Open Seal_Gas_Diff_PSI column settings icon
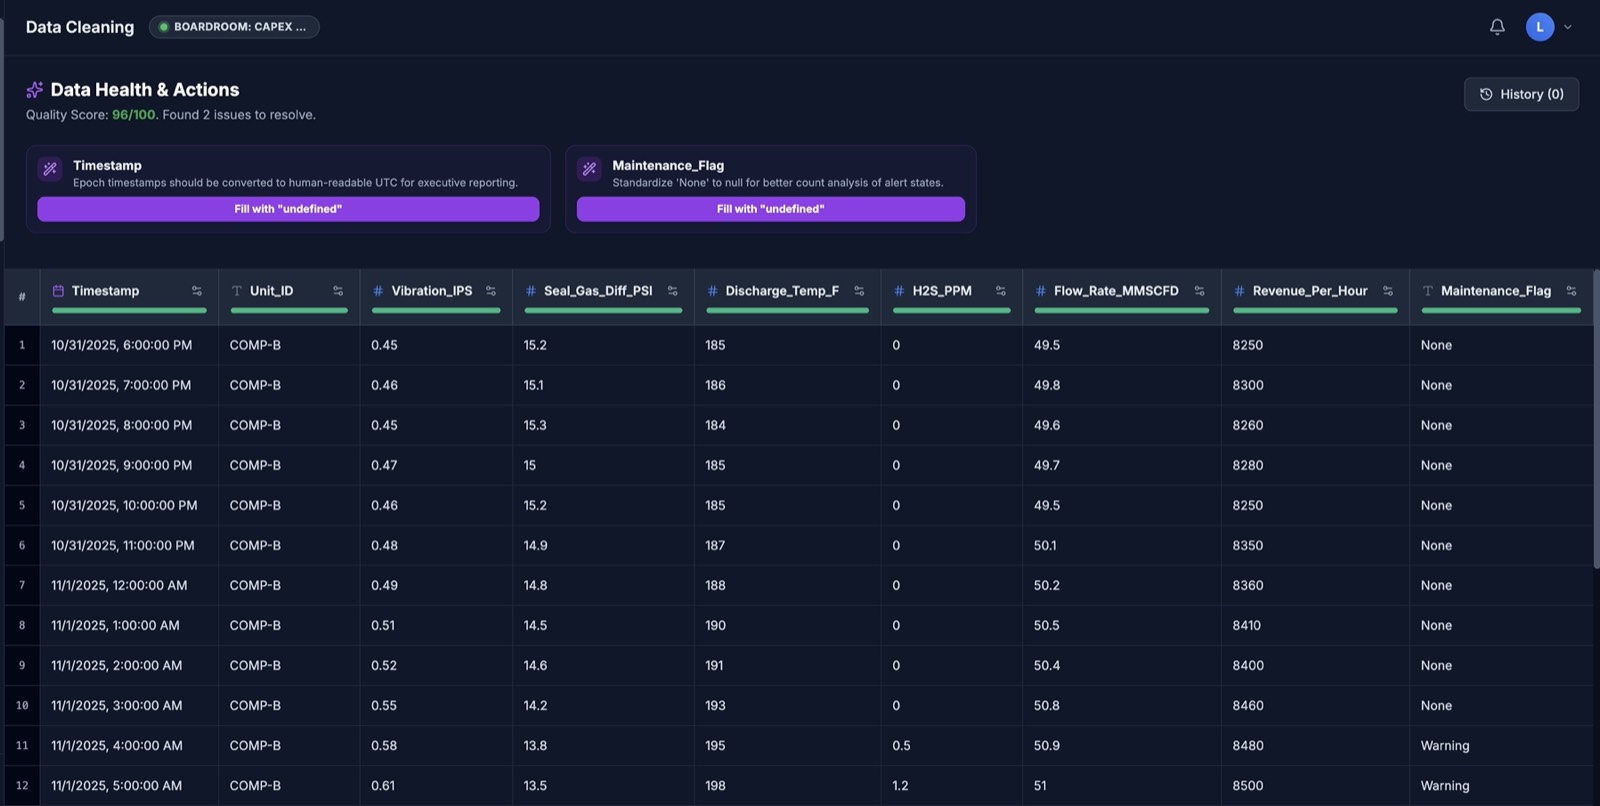This screenshot has width=1600, height=806. pos(673,291)
